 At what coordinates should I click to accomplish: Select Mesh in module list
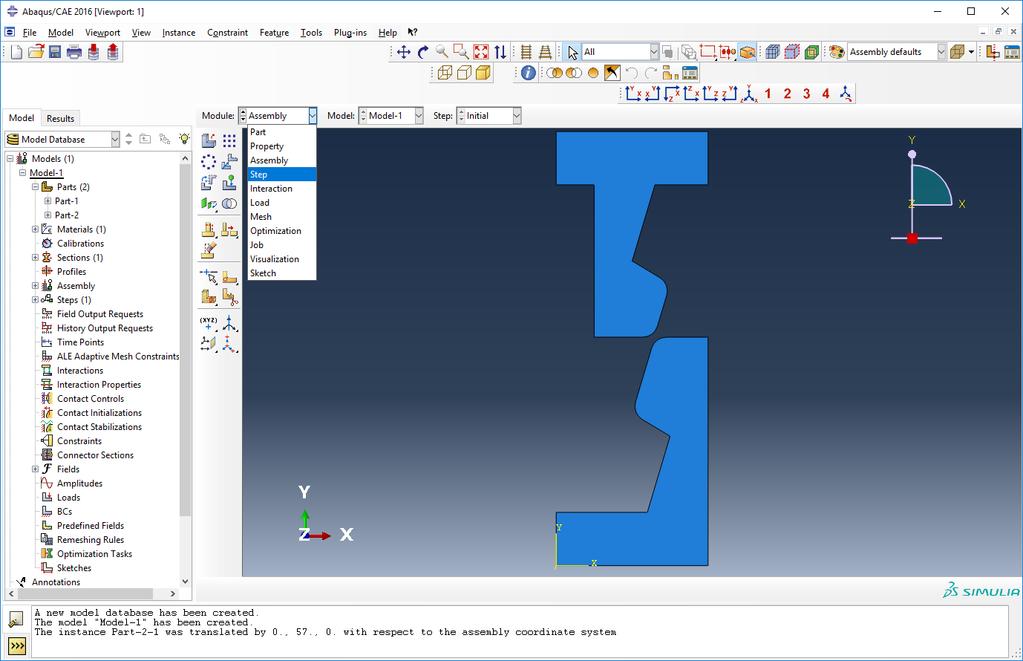pyautogui.click(x=282, y=217)
